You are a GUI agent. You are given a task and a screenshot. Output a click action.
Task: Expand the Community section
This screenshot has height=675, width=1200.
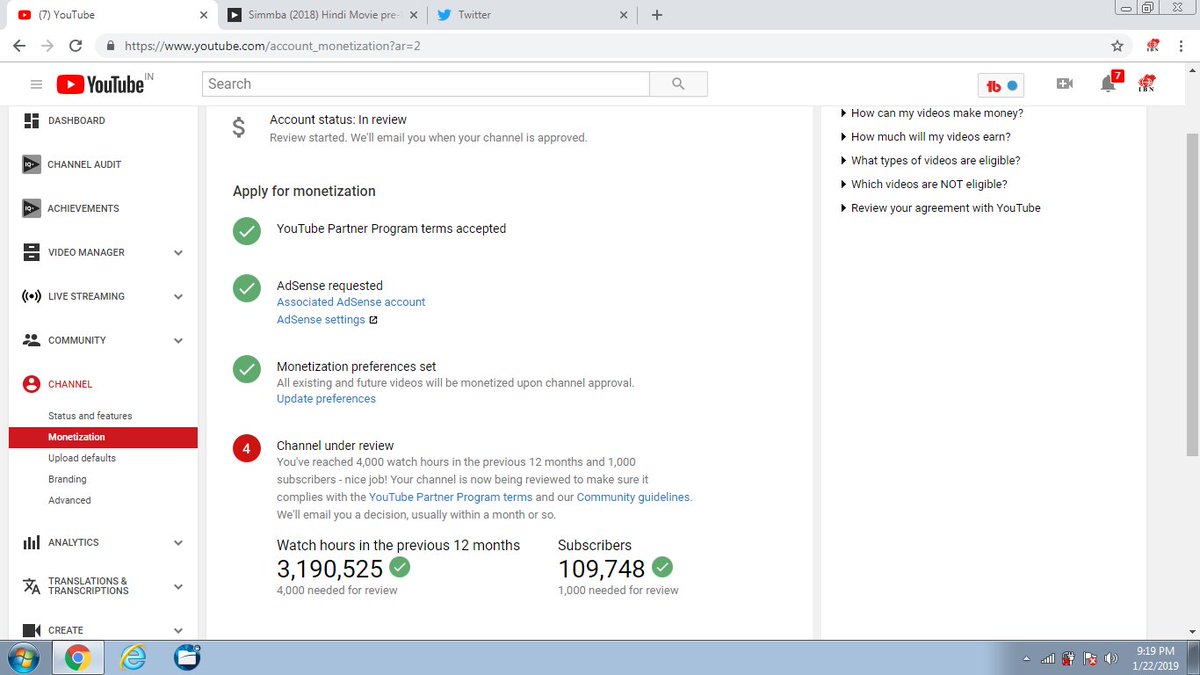coord(178,341)
